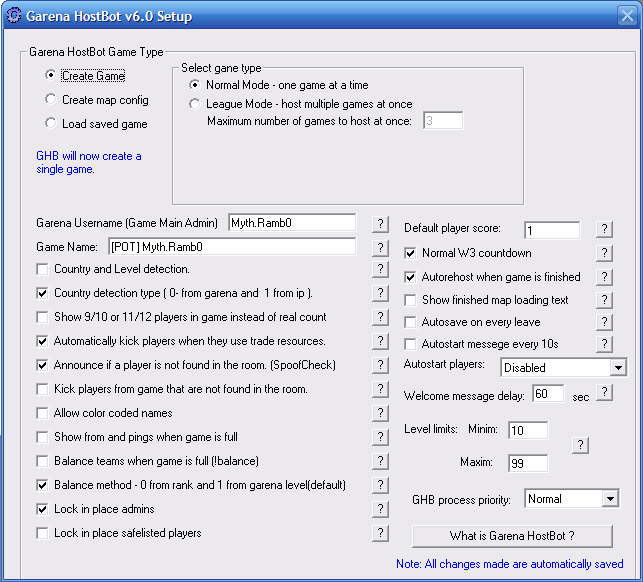Open help for Balance method option

pos(381,485)
